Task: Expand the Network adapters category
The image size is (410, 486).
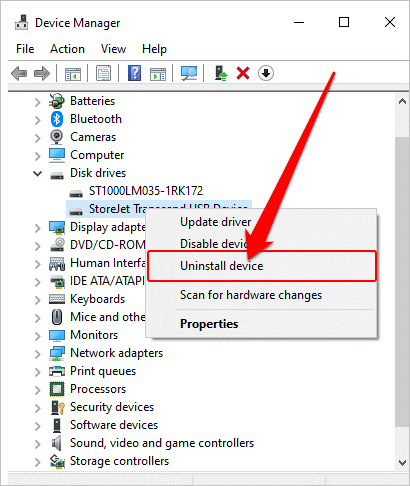Action: coord(37,354)
